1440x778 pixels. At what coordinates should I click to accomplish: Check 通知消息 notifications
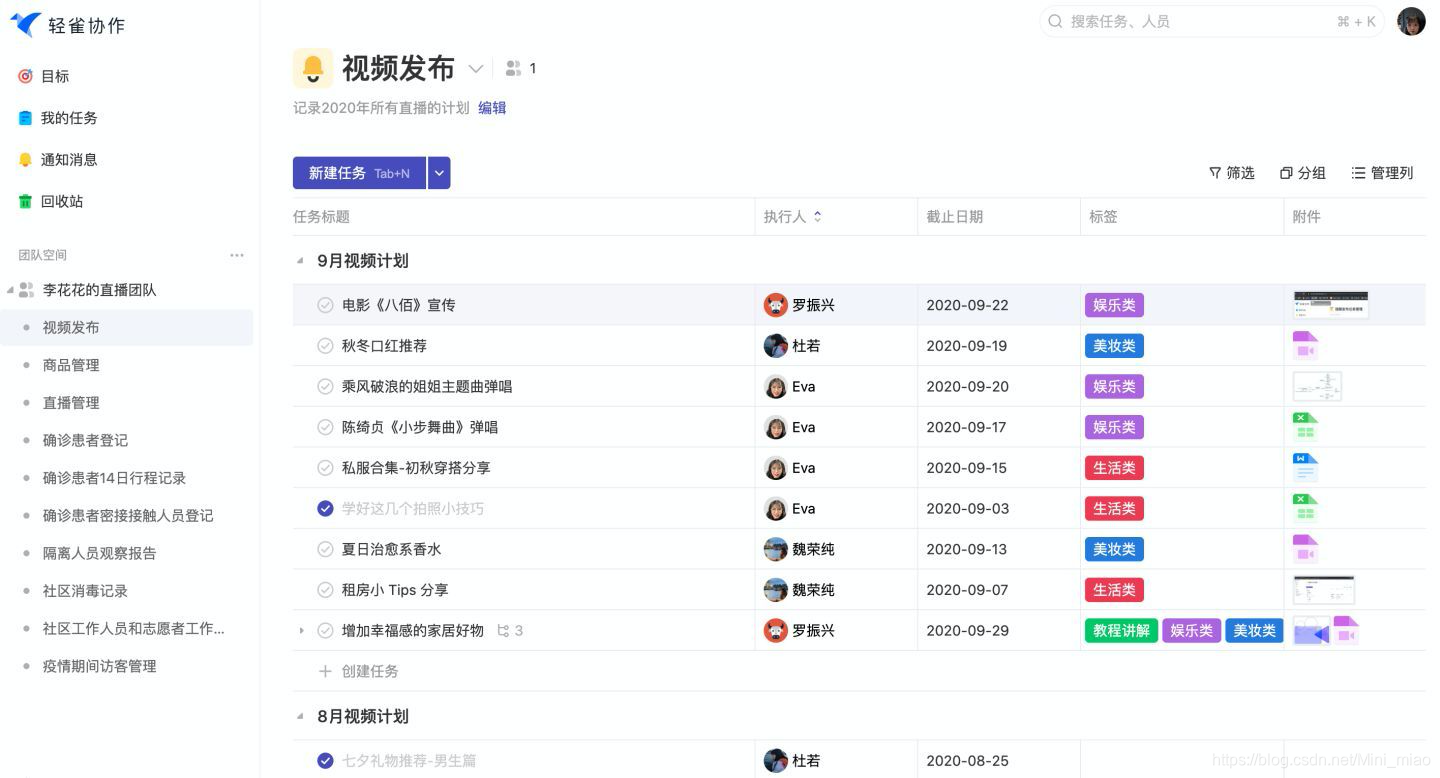click(x=69, y=159)
